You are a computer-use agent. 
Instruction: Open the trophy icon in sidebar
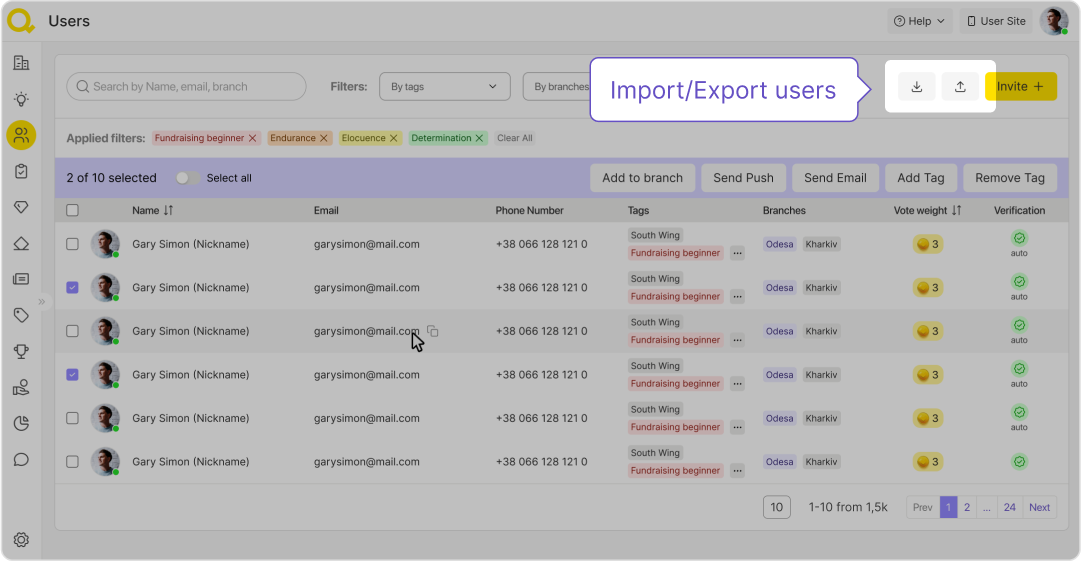(x=21, y=351)
